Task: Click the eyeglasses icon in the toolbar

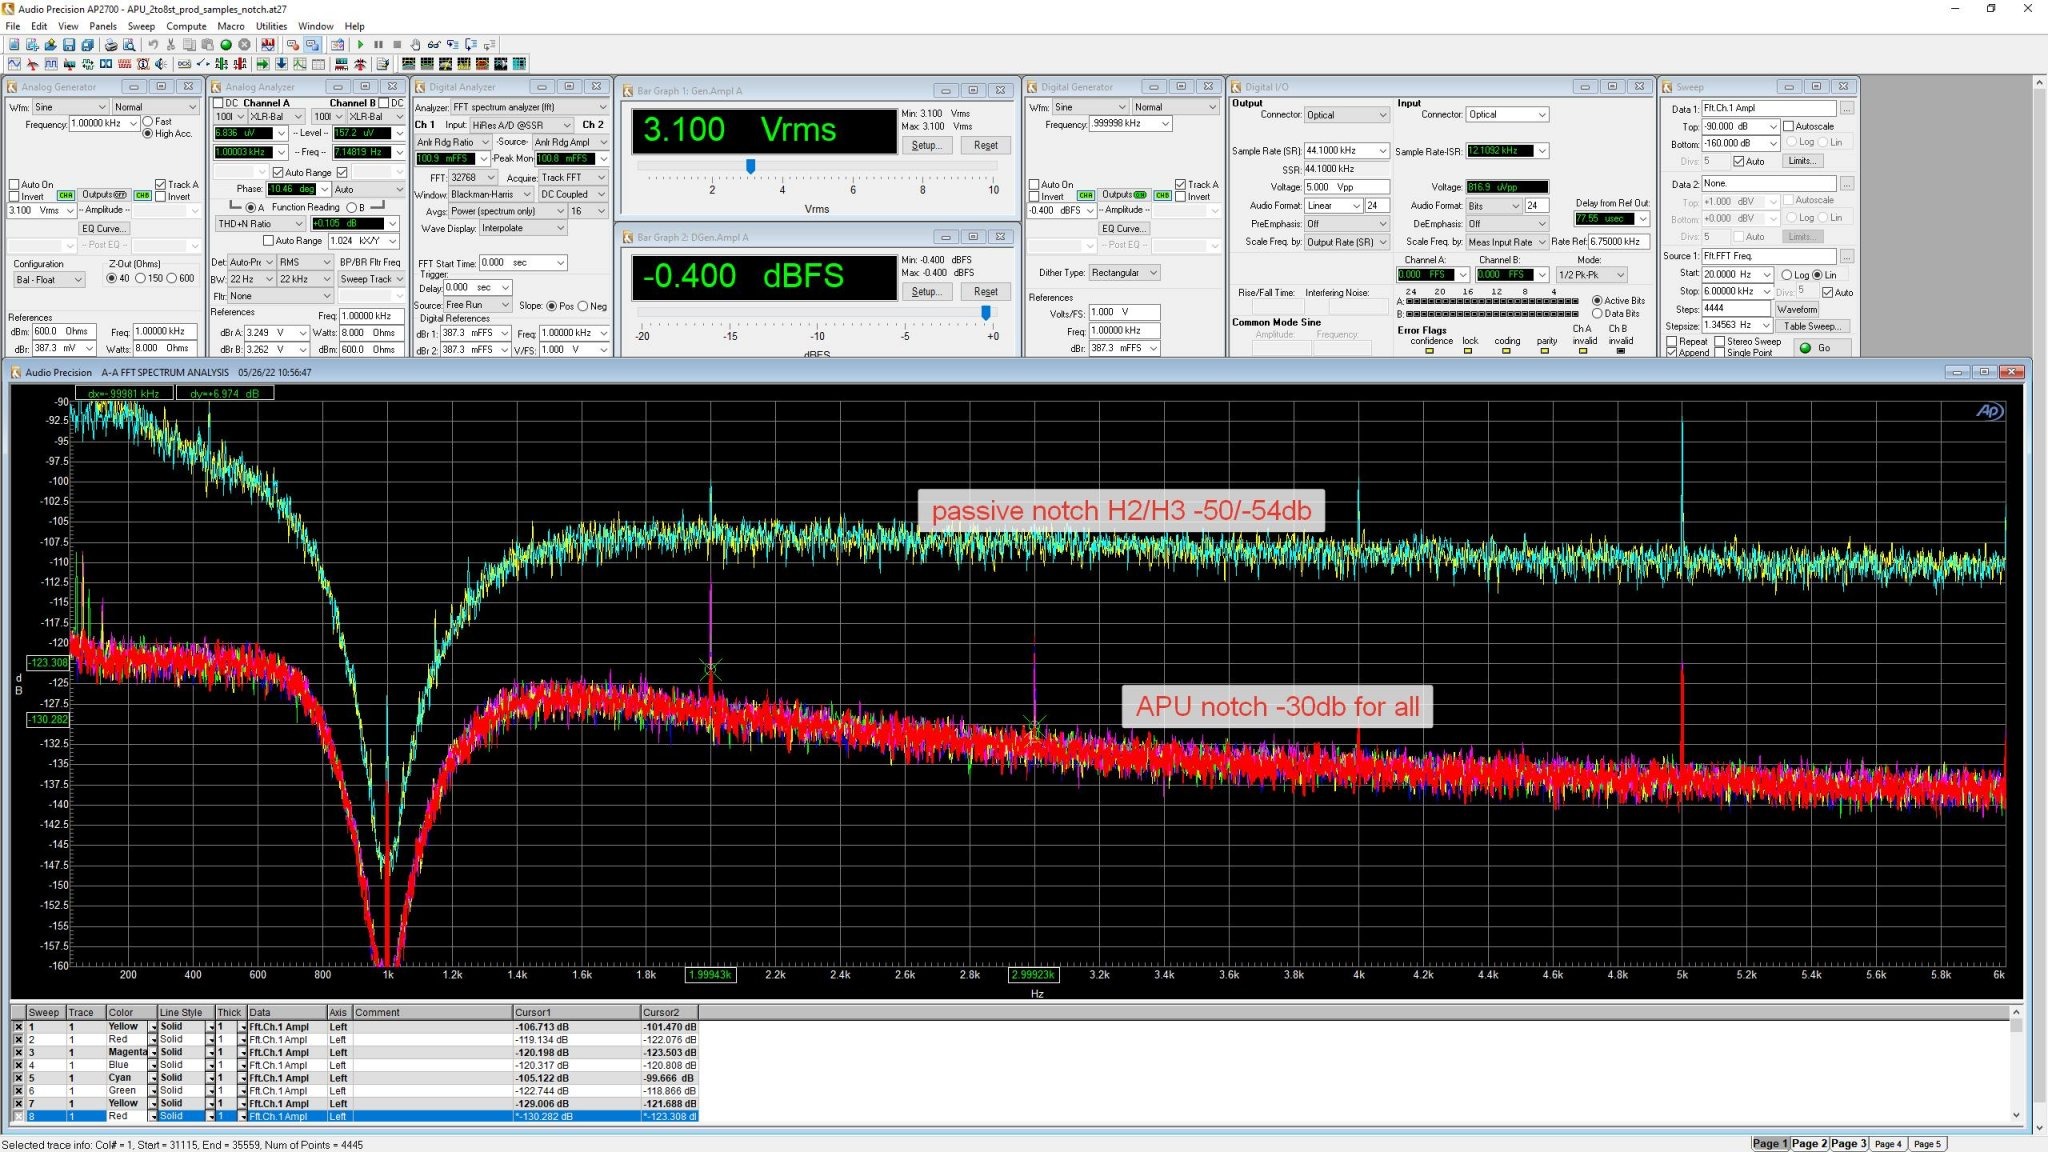Action: pos(434,45)
